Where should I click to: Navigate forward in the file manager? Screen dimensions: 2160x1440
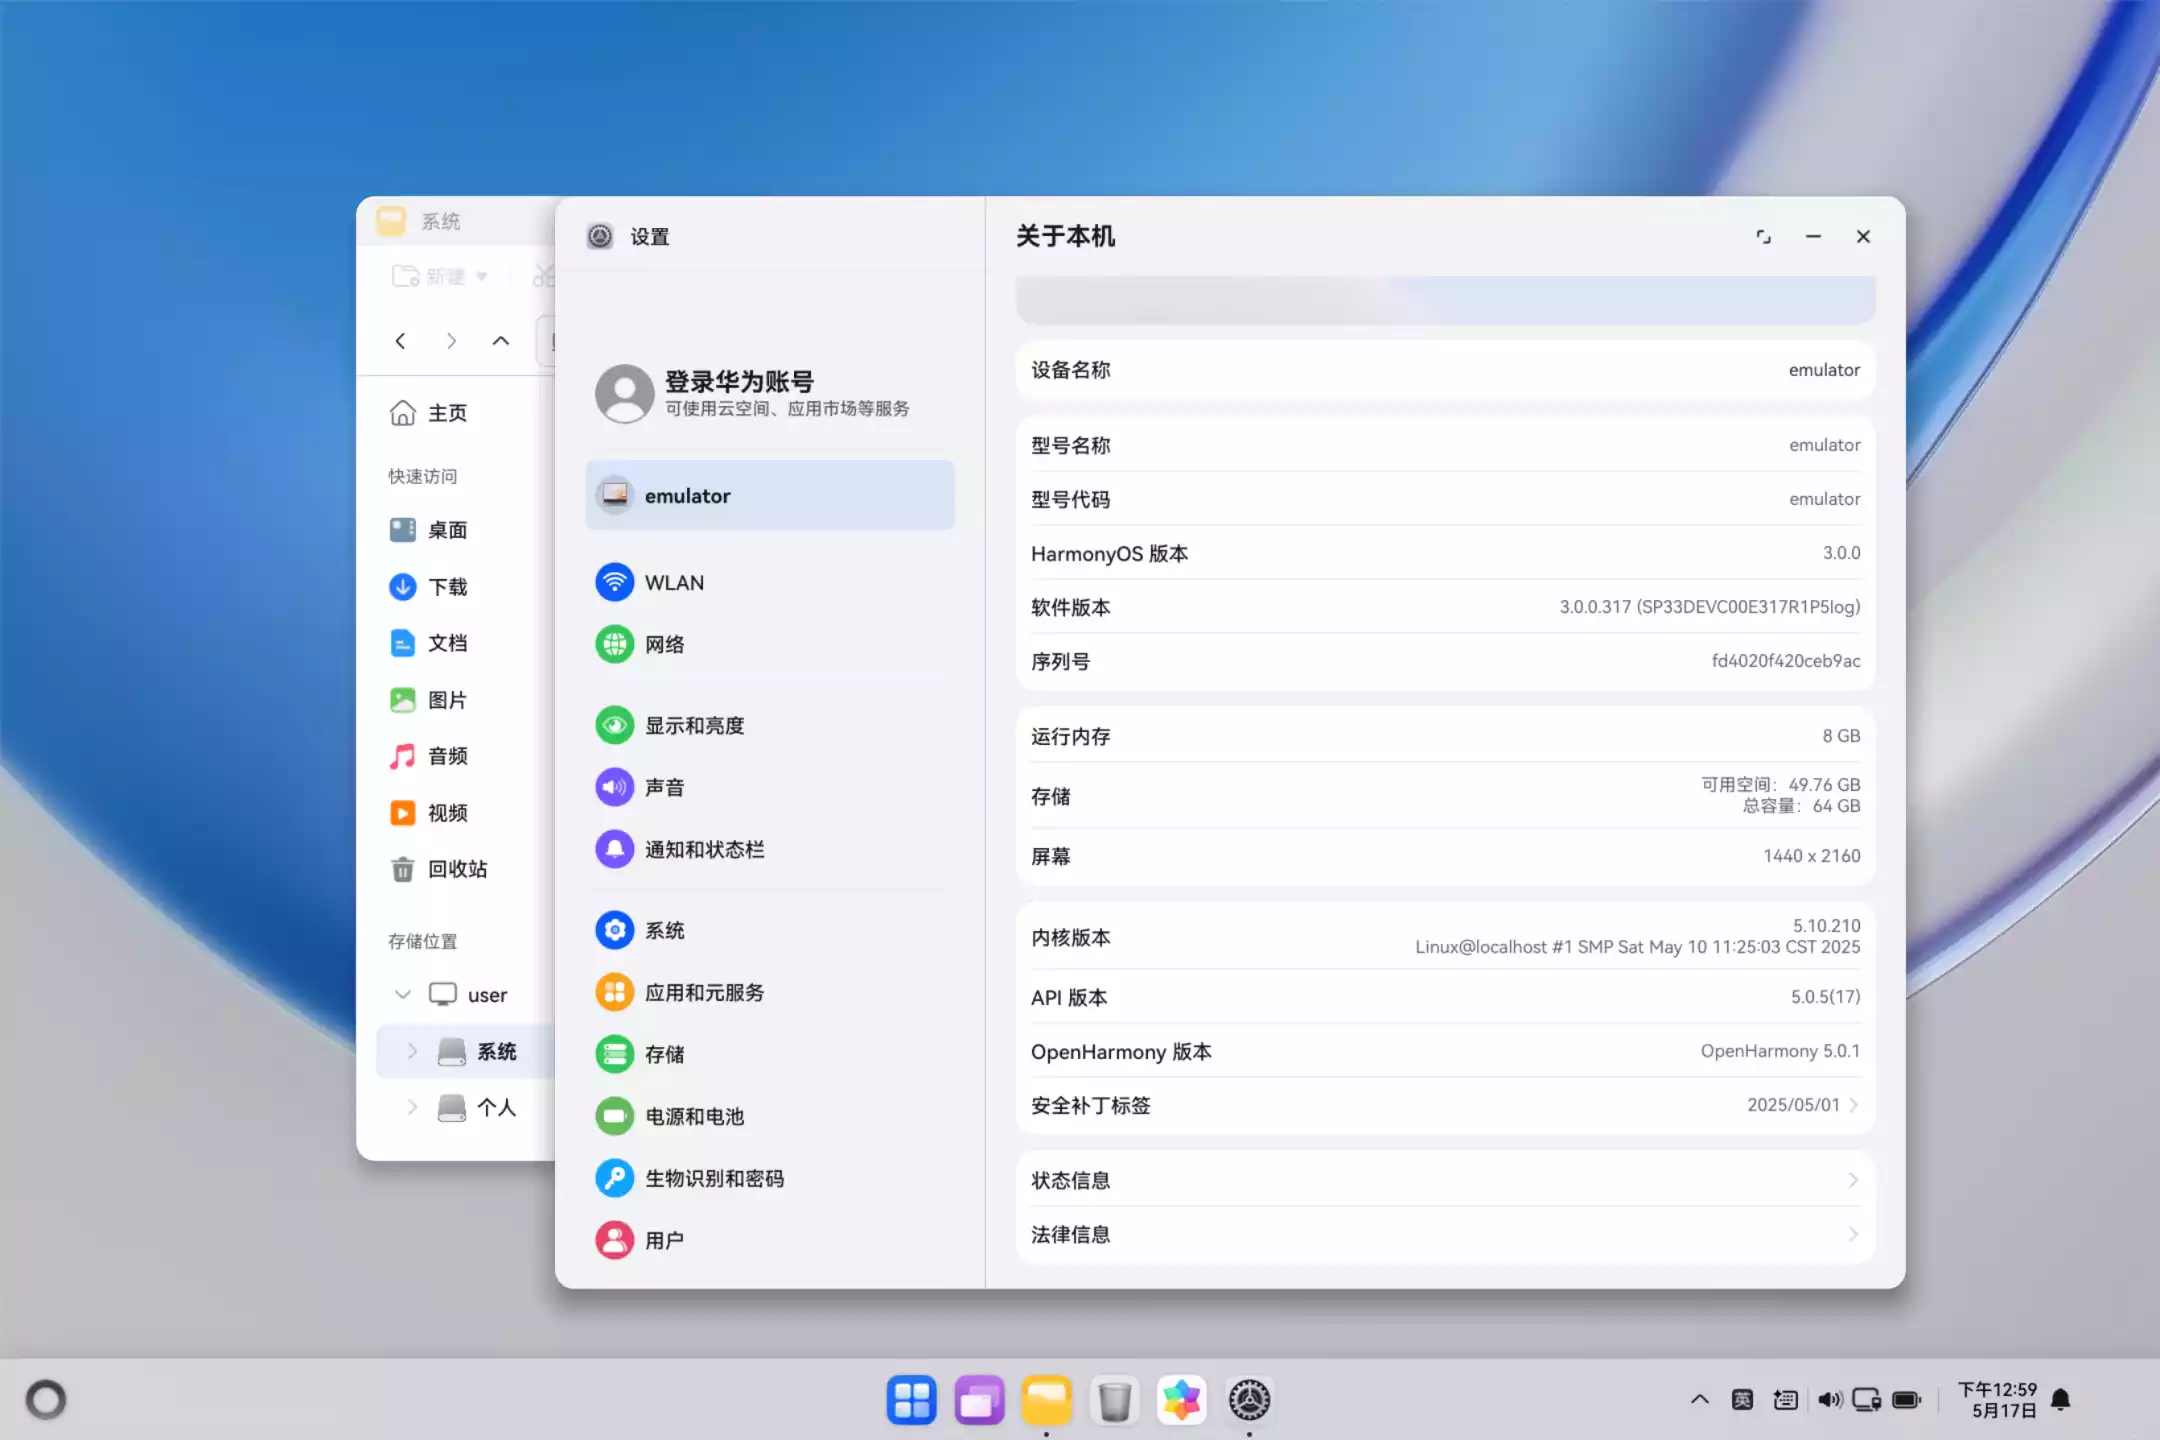coord(451,341)
